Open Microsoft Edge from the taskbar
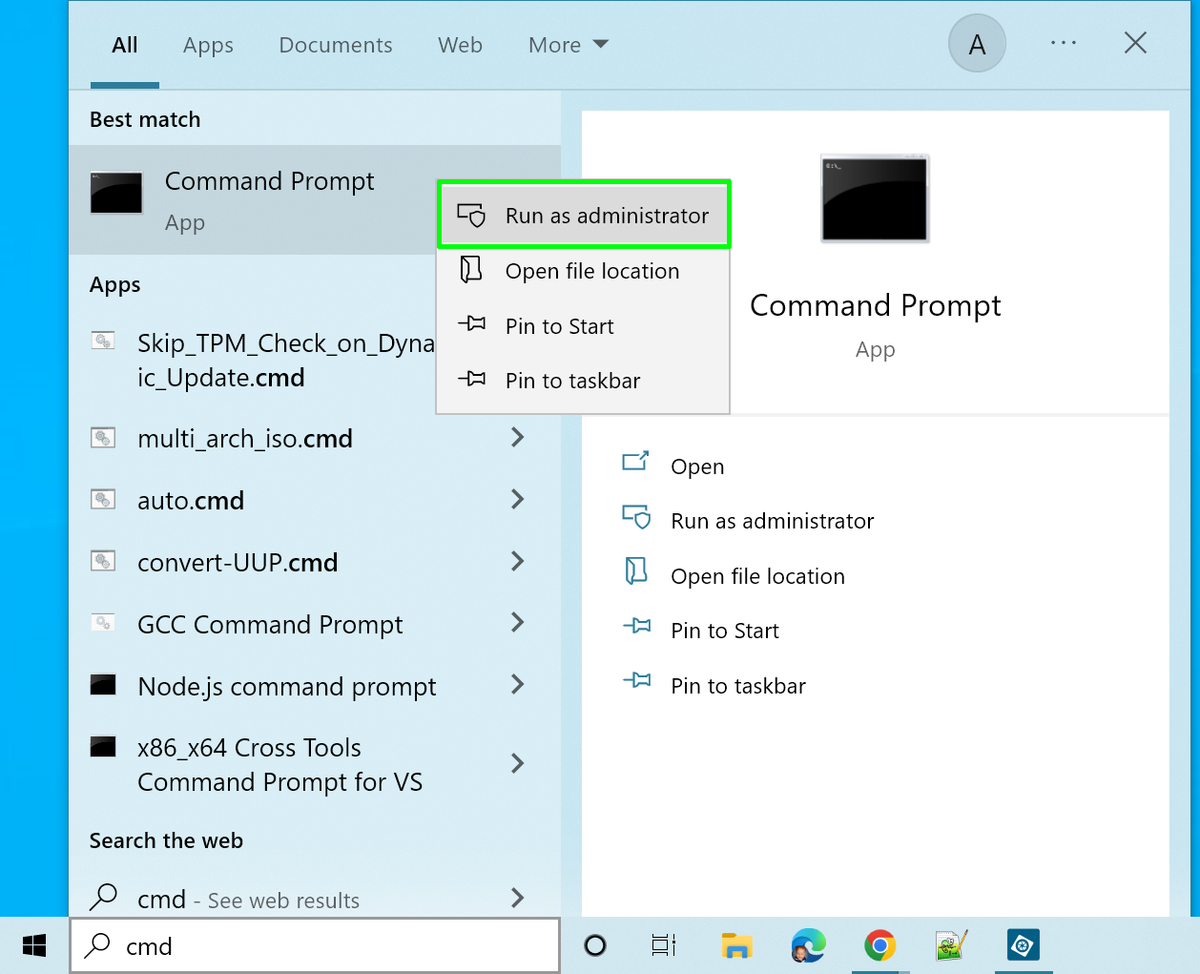Image resolution: width=1200 pixels, height=974 pixels. 808,945
